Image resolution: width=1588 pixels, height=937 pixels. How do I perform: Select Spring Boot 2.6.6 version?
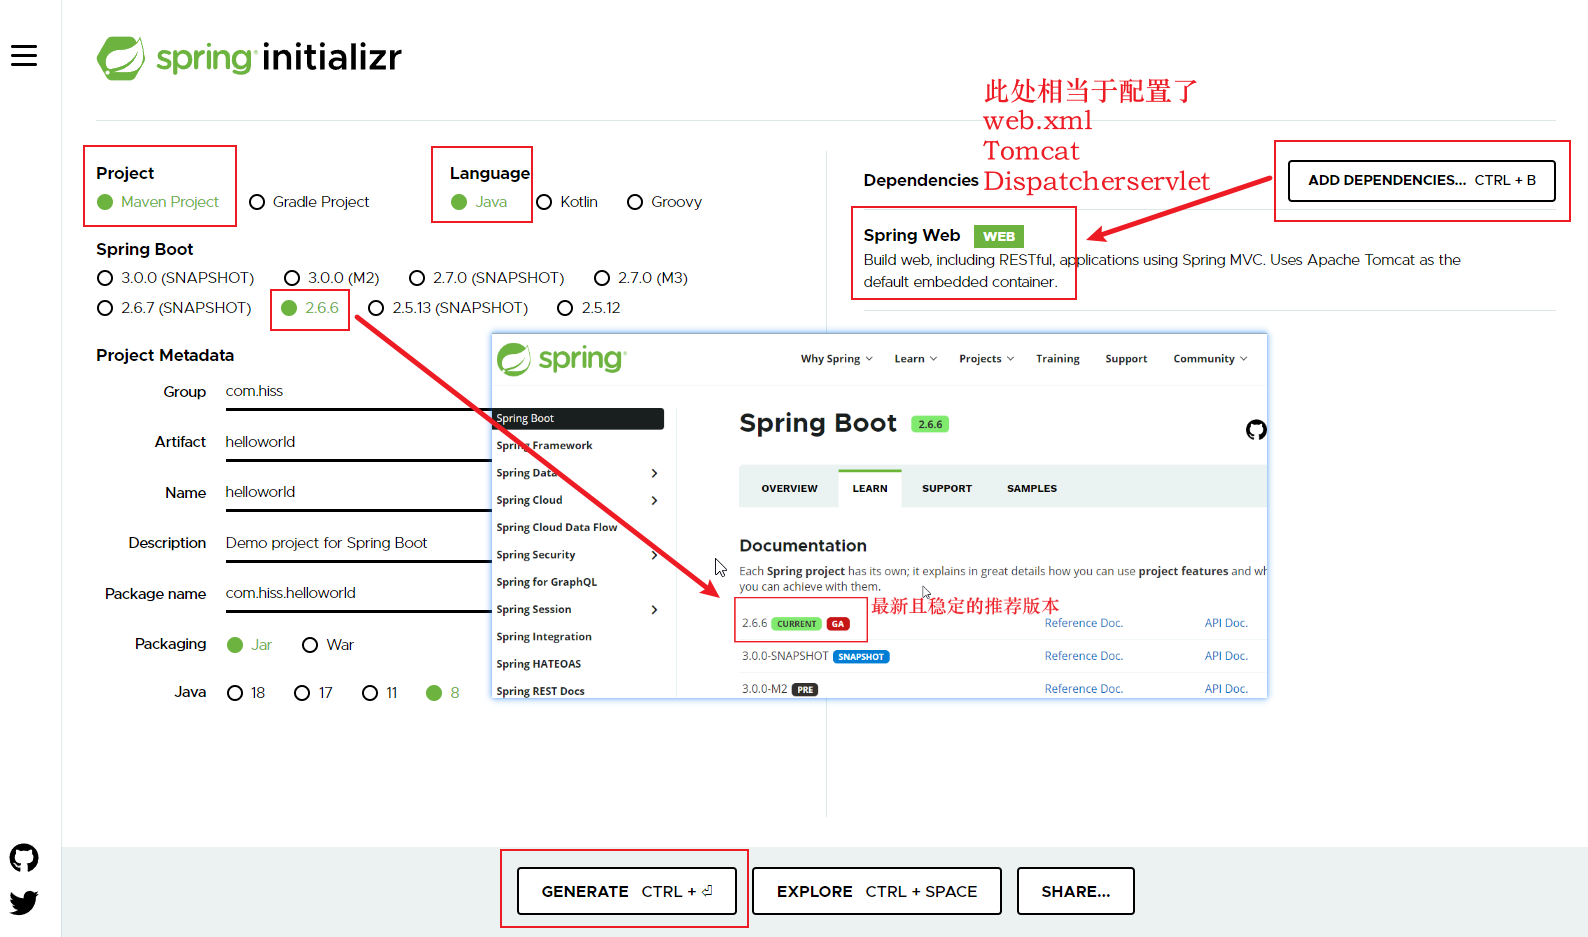coord(310,308)
